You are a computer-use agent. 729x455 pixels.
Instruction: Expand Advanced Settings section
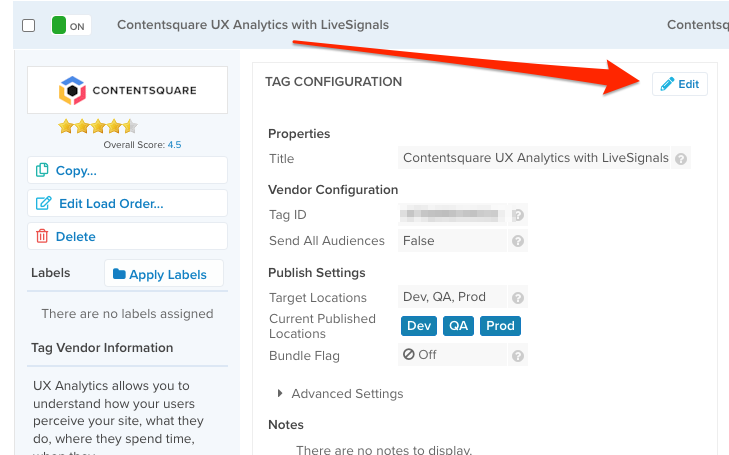tap(340, 394)
